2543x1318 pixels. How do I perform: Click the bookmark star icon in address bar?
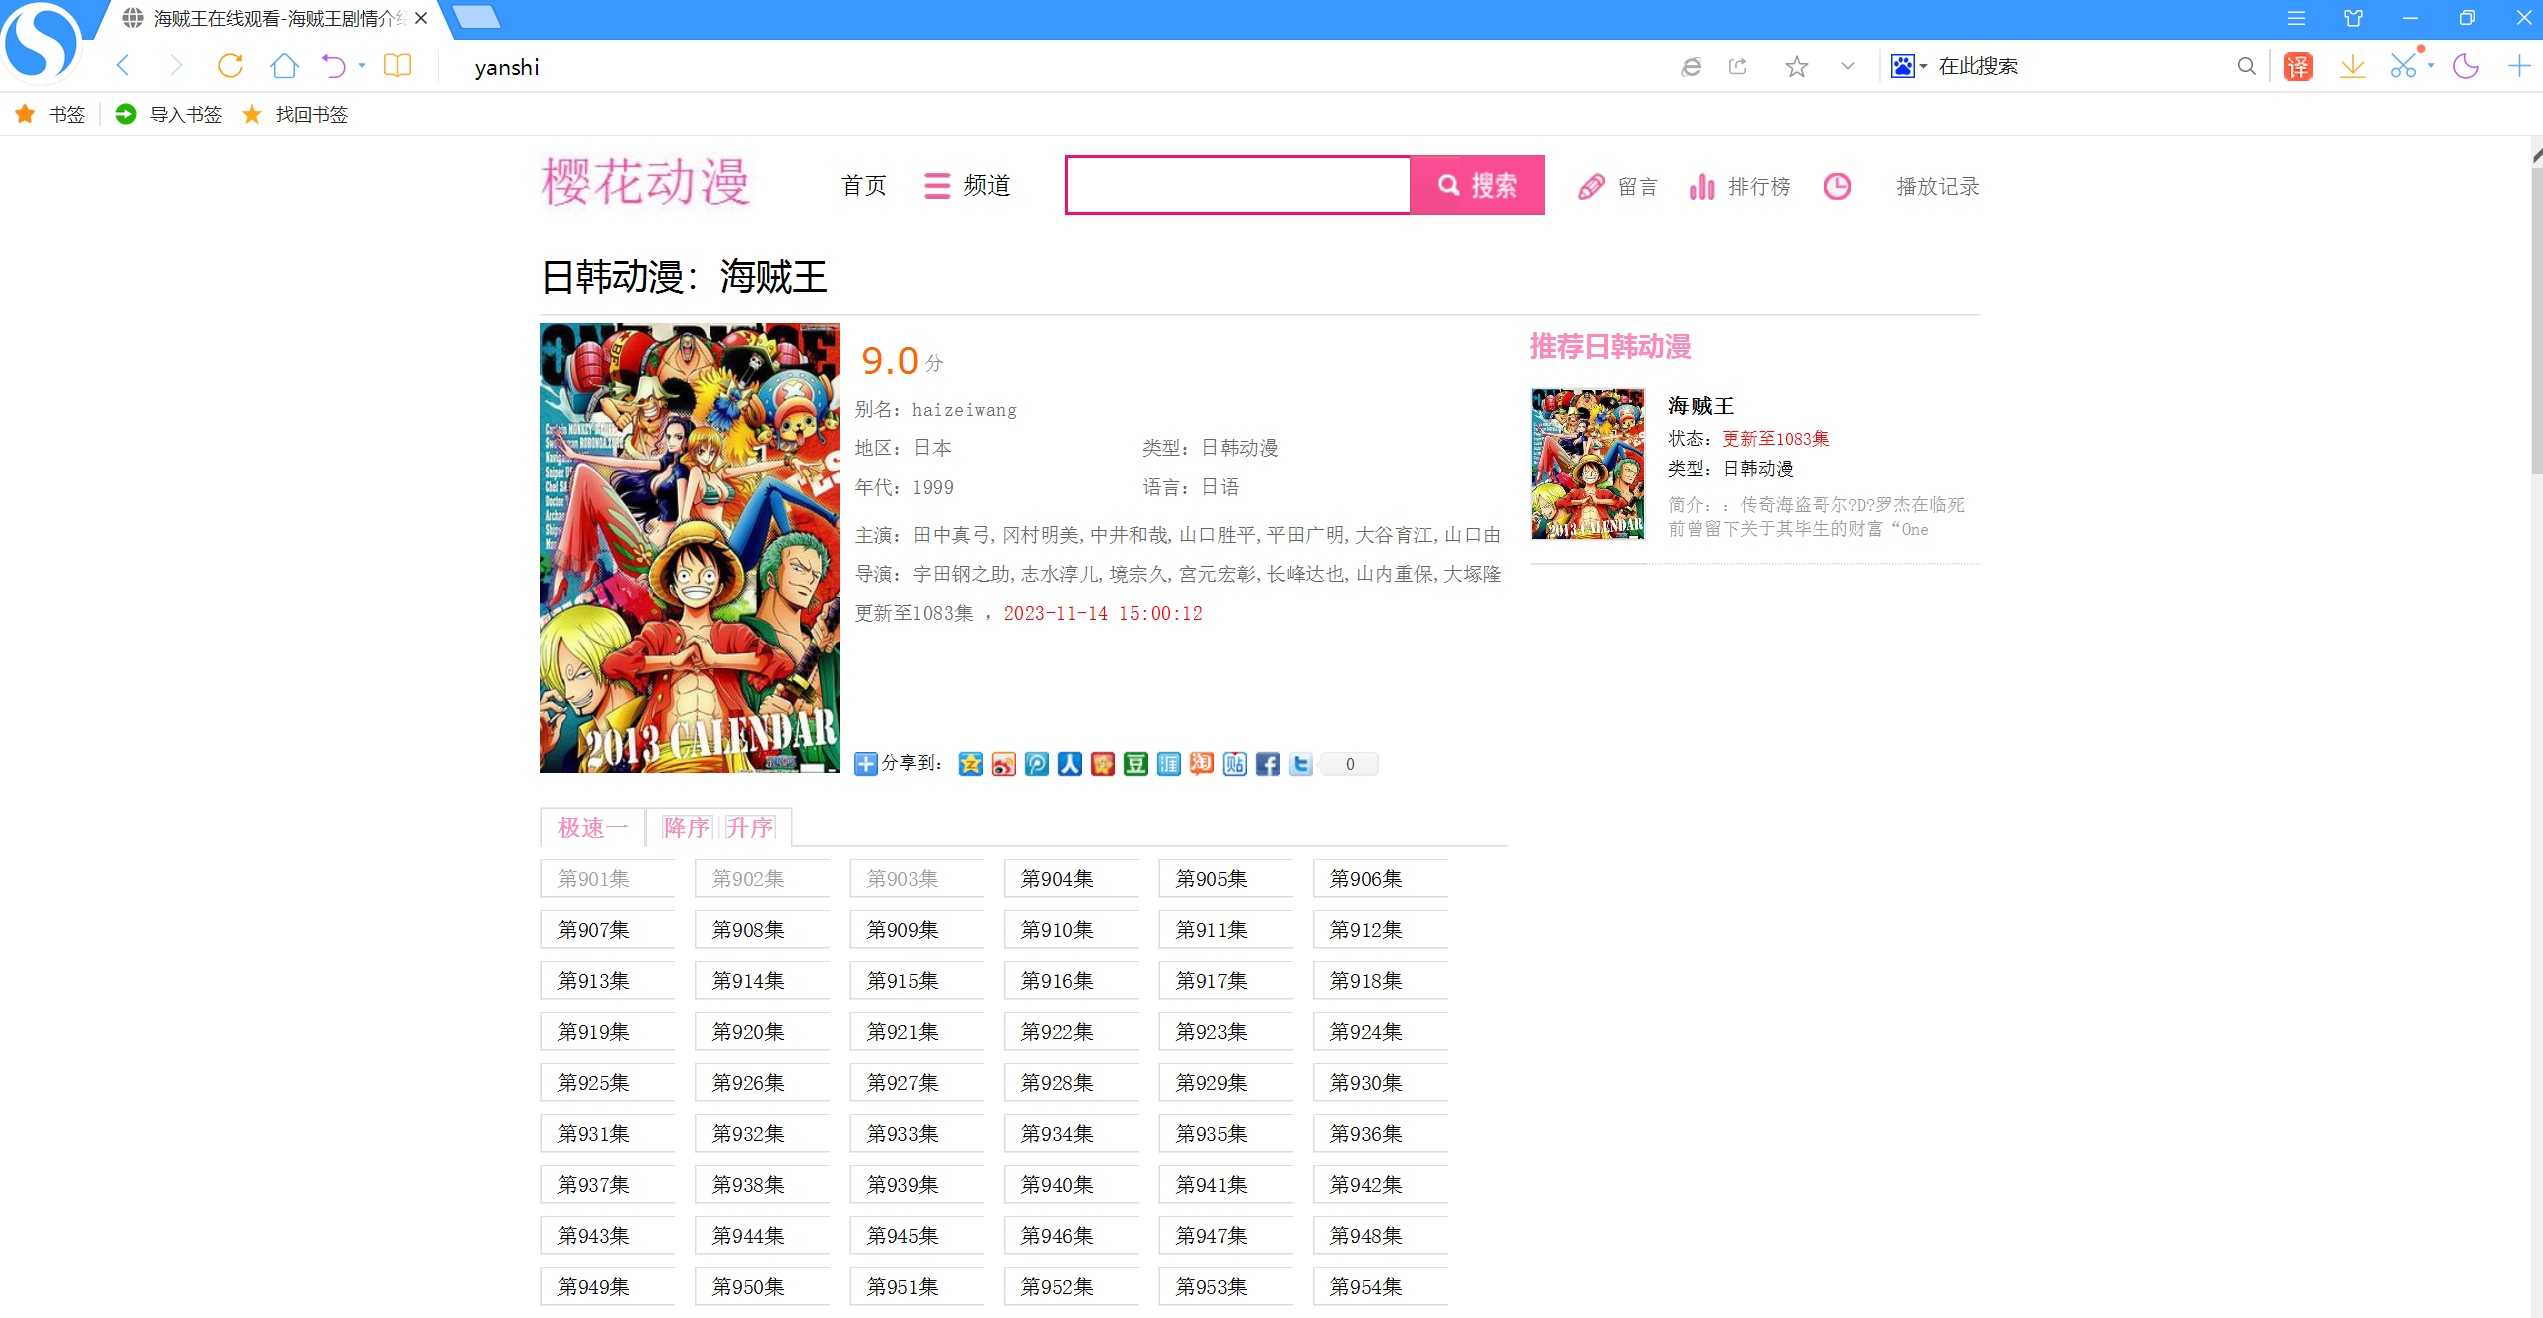click(x=1796, y=66)
